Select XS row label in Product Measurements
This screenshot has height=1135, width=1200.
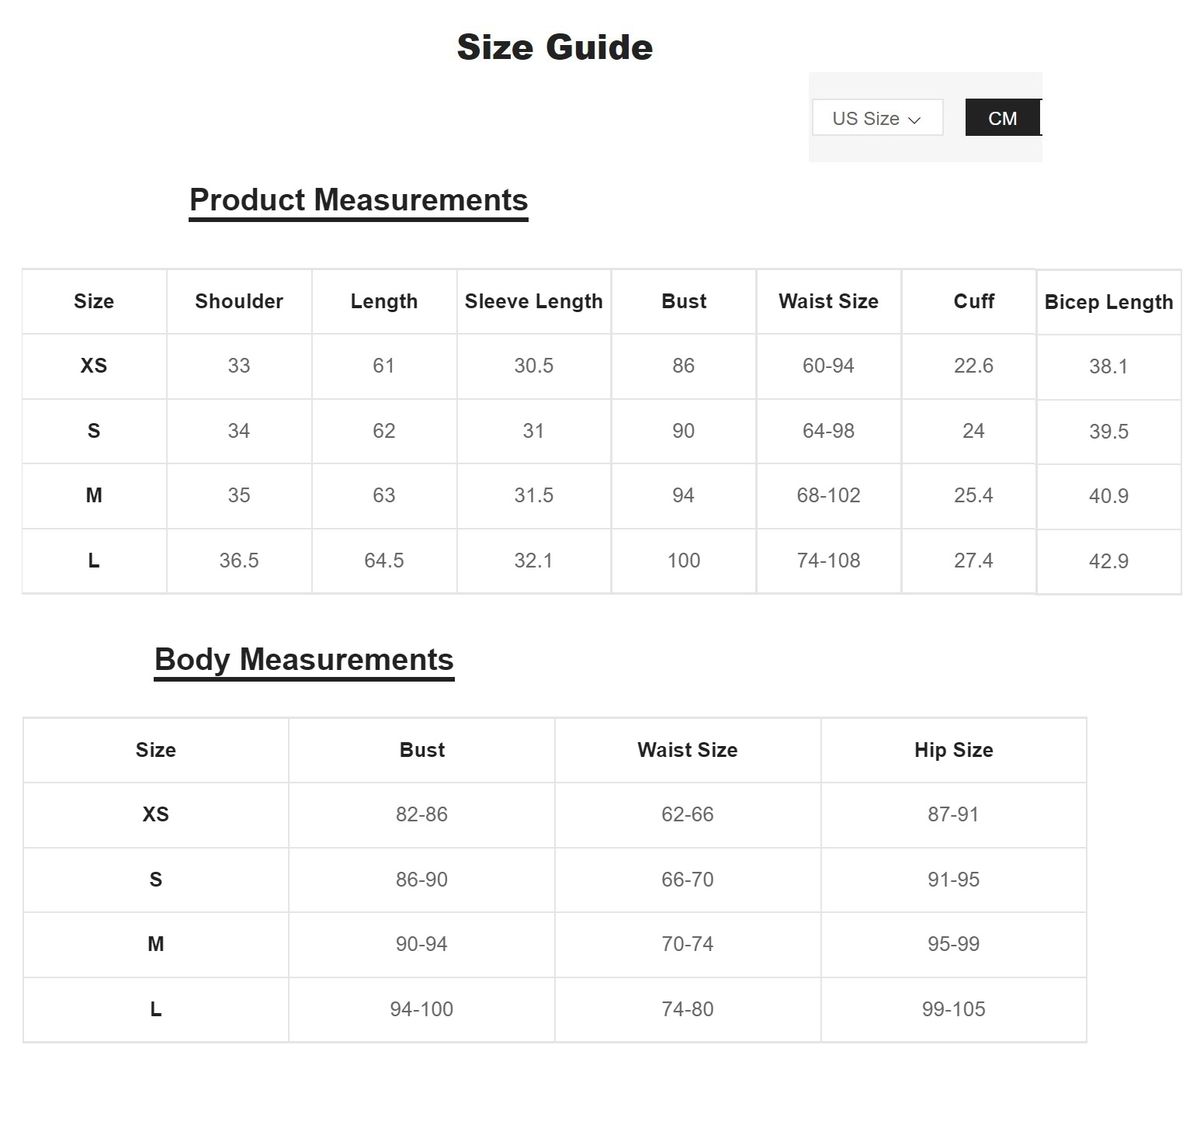tap(94, 366)
